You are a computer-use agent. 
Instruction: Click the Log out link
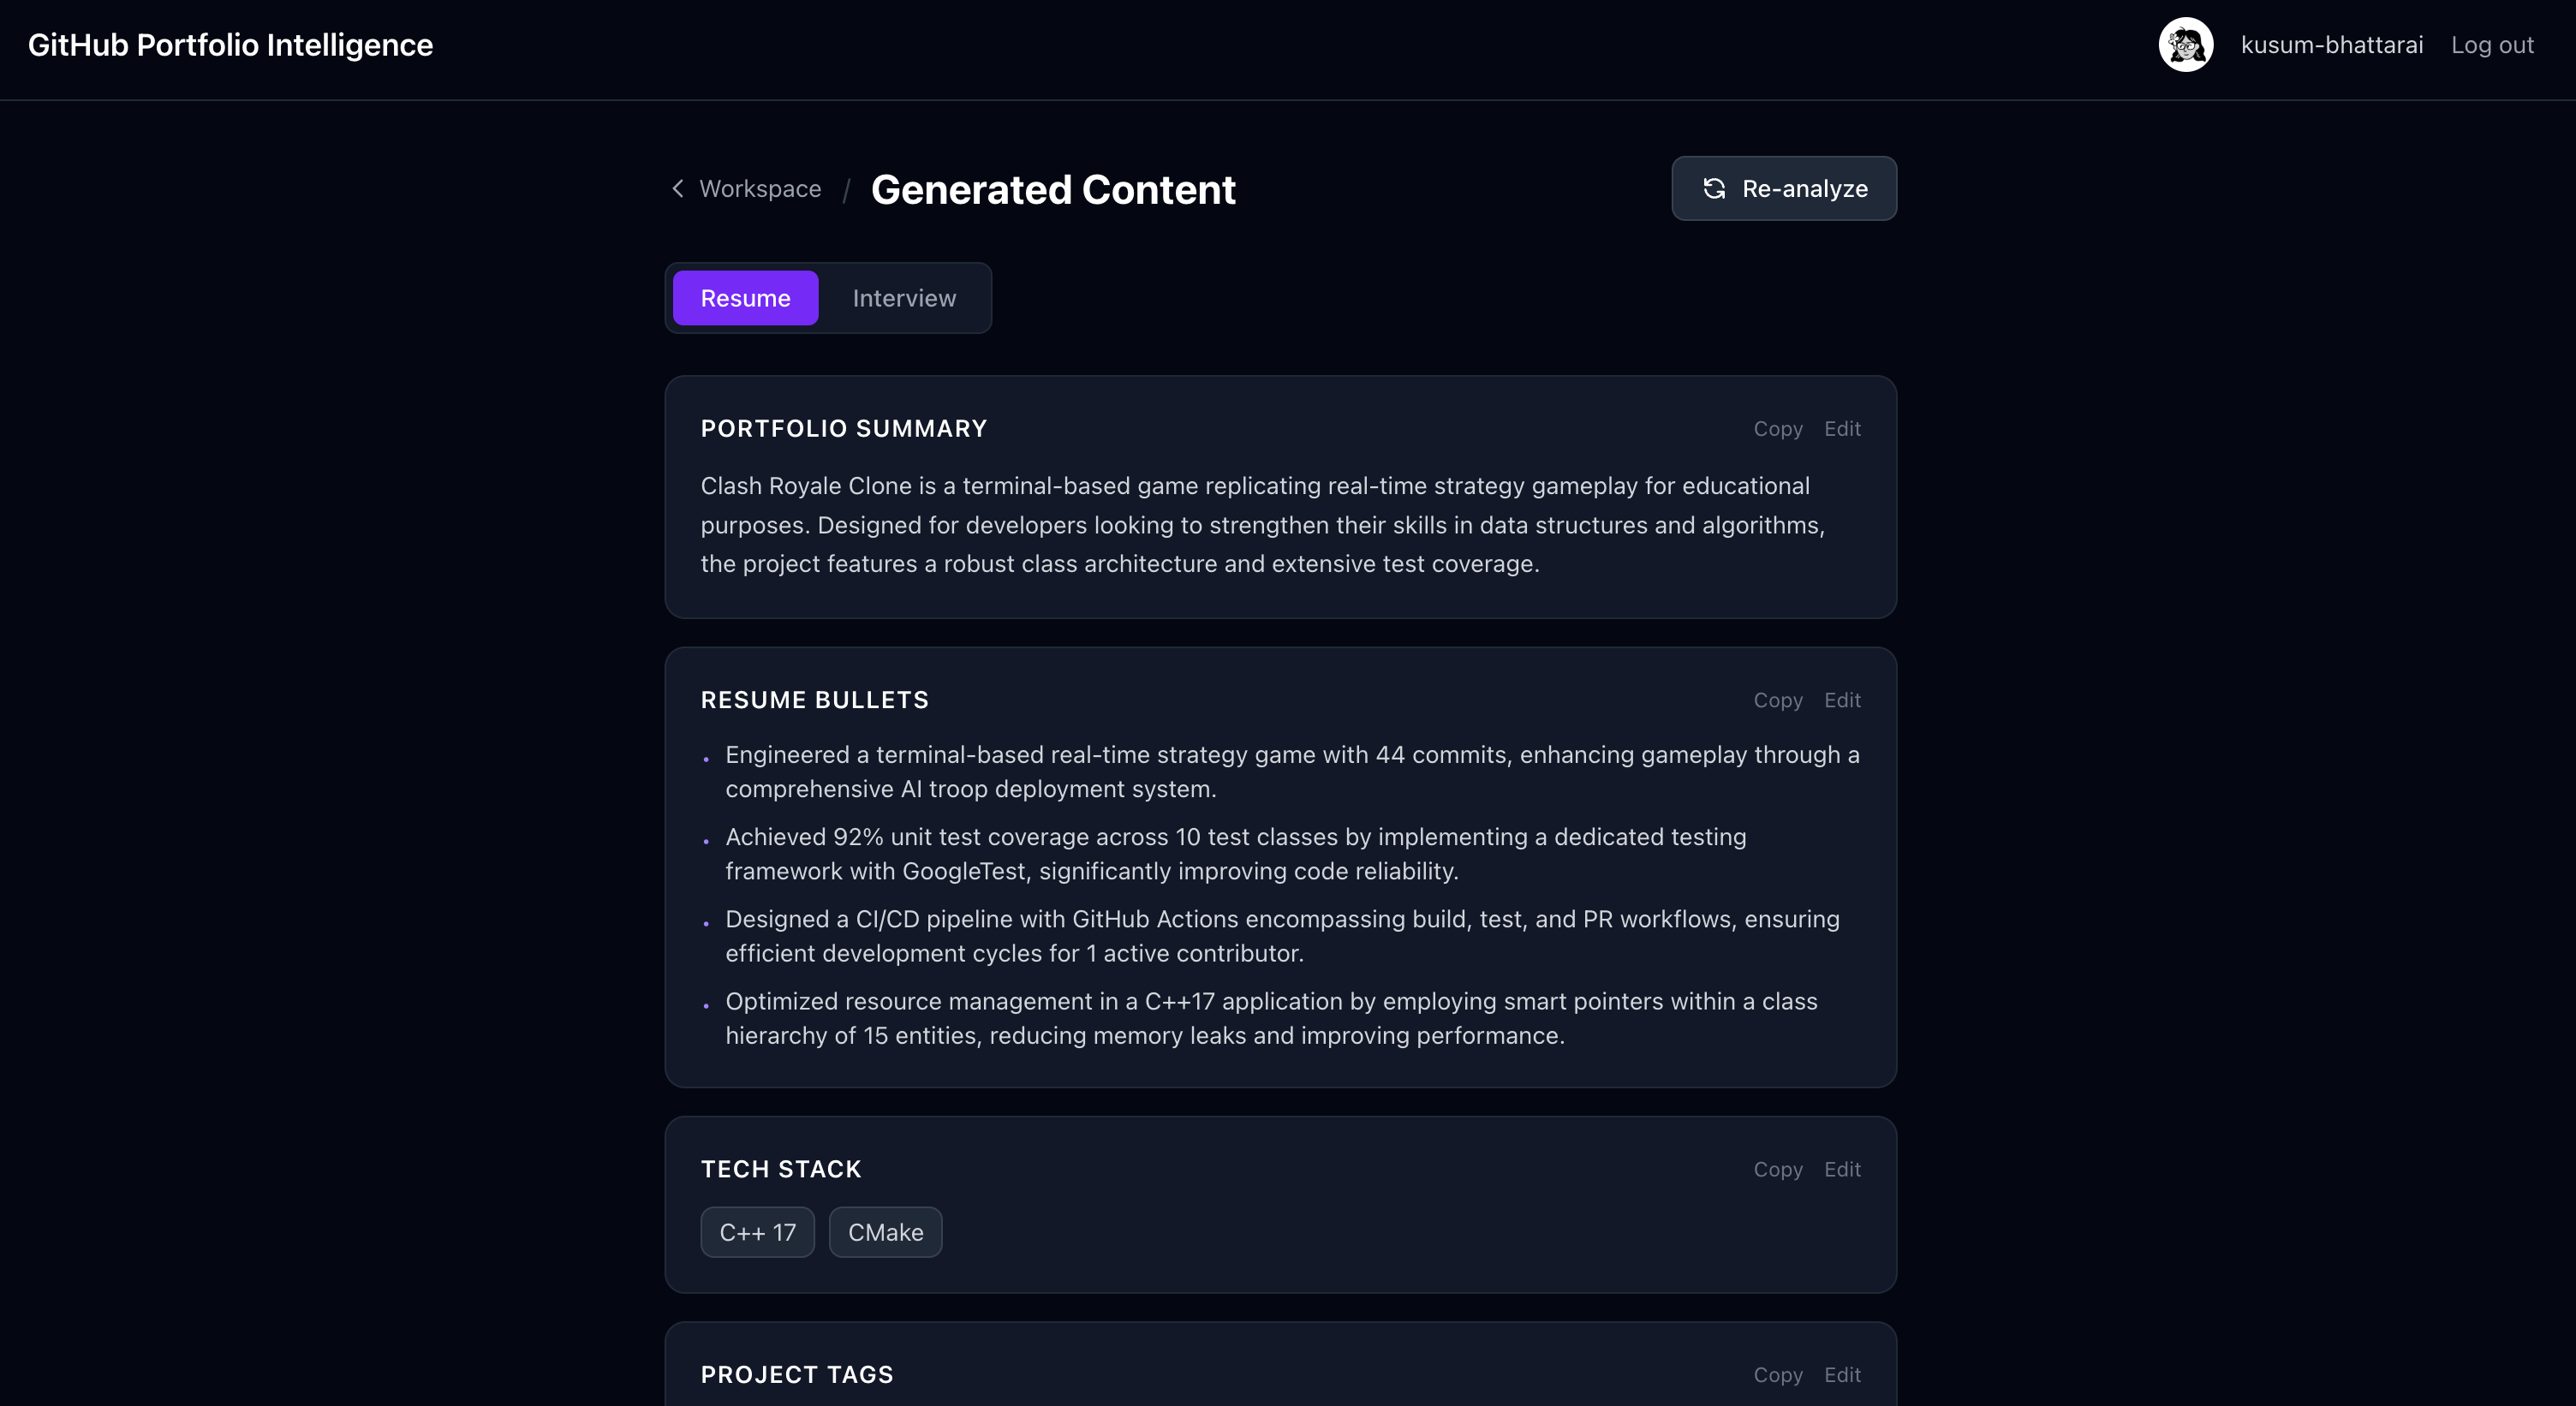2492,44
